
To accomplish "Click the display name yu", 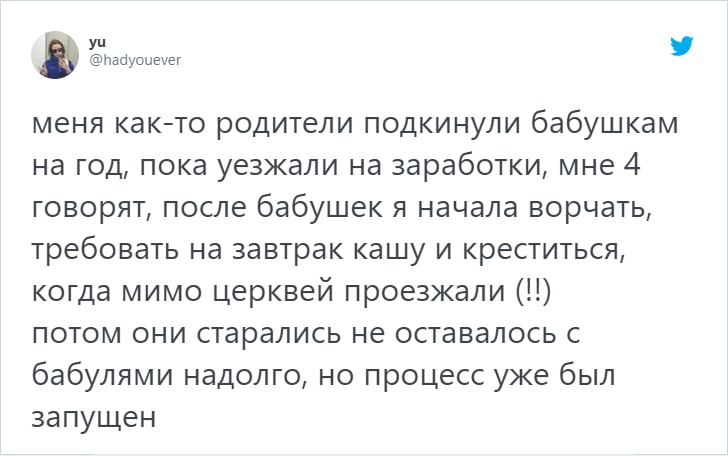I will click(98, 42).
